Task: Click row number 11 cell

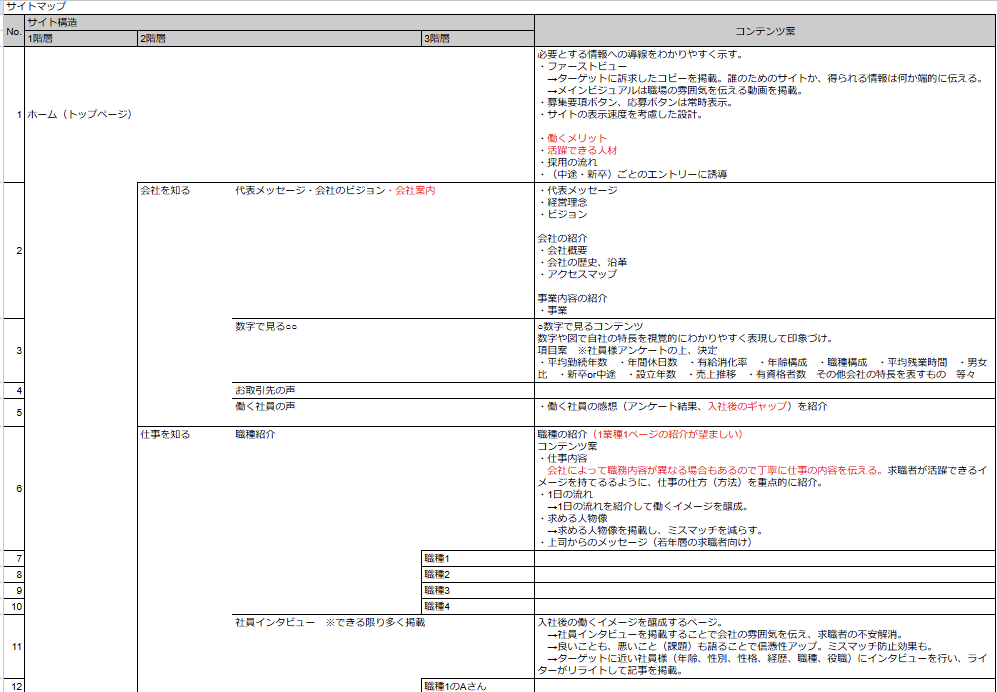Action: (14, 646)
